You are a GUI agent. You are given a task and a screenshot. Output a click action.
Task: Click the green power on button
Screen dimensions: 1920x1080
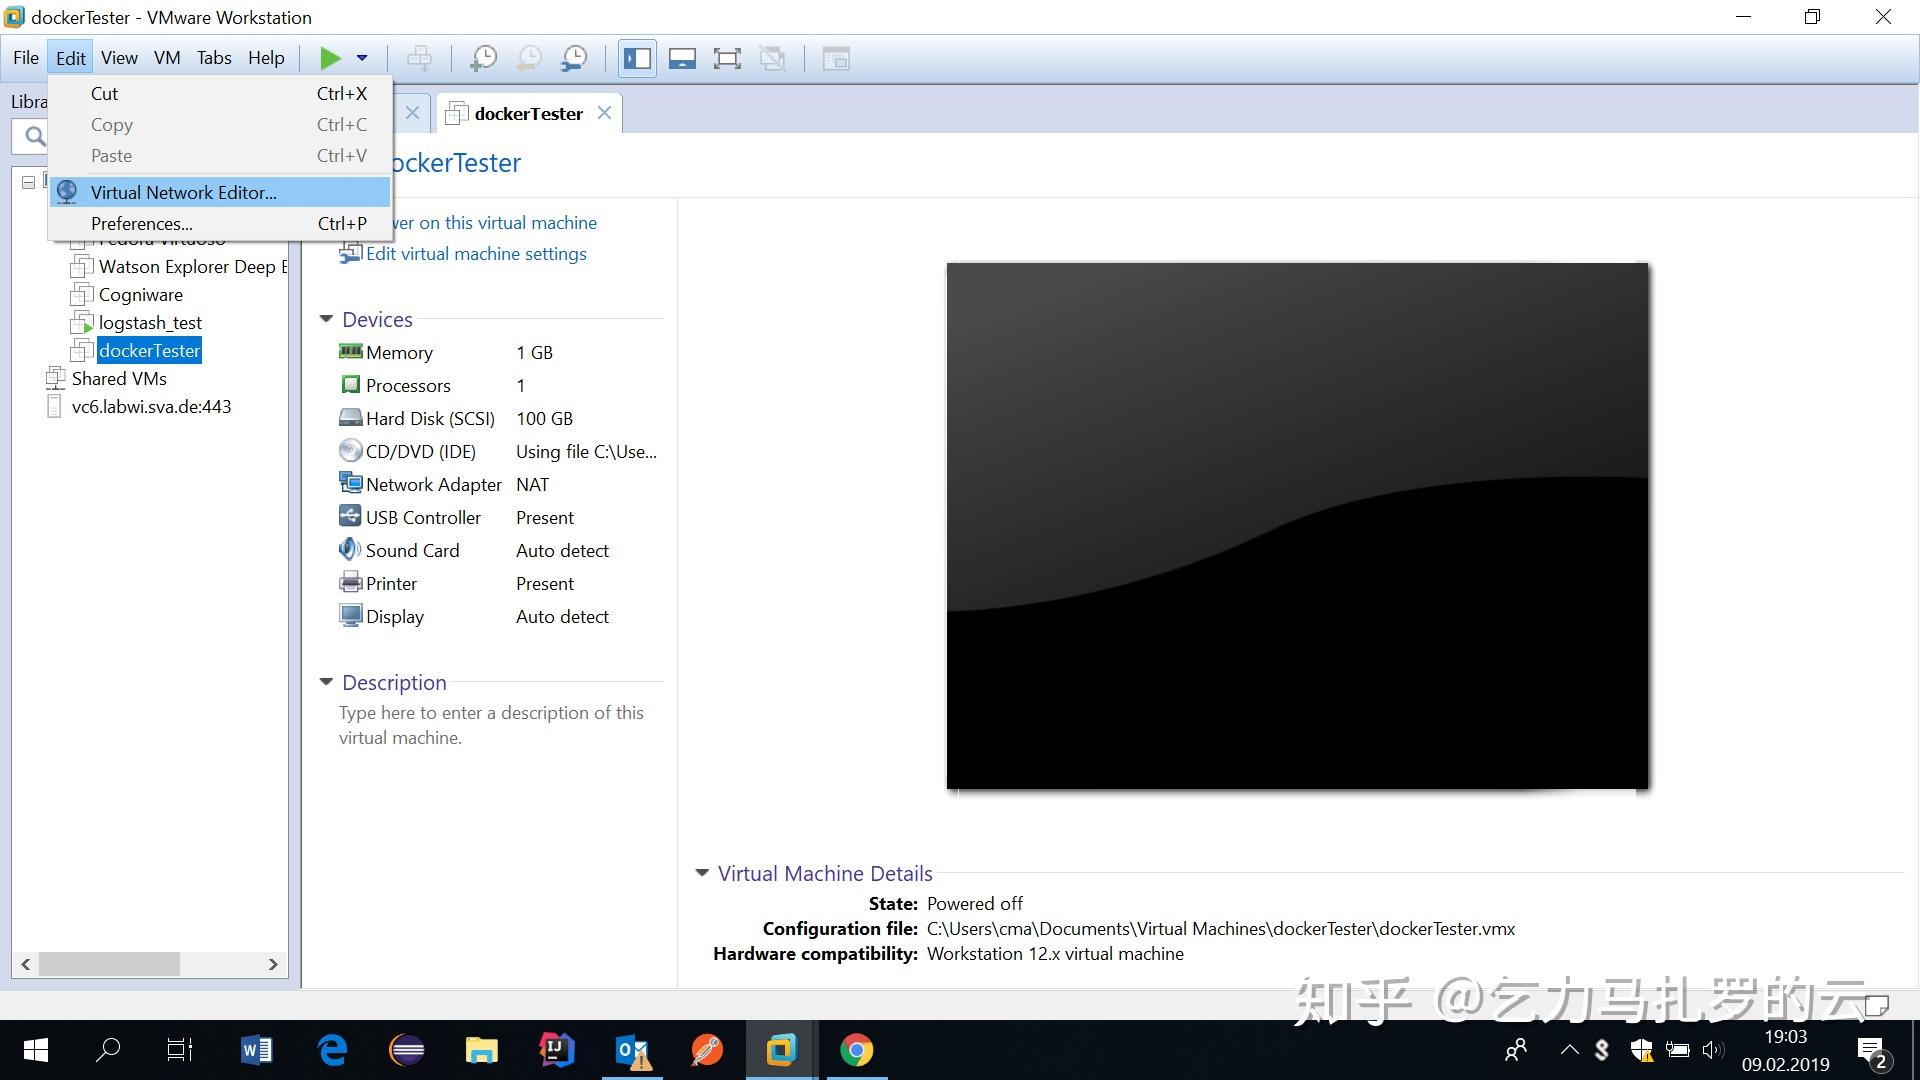330,59
